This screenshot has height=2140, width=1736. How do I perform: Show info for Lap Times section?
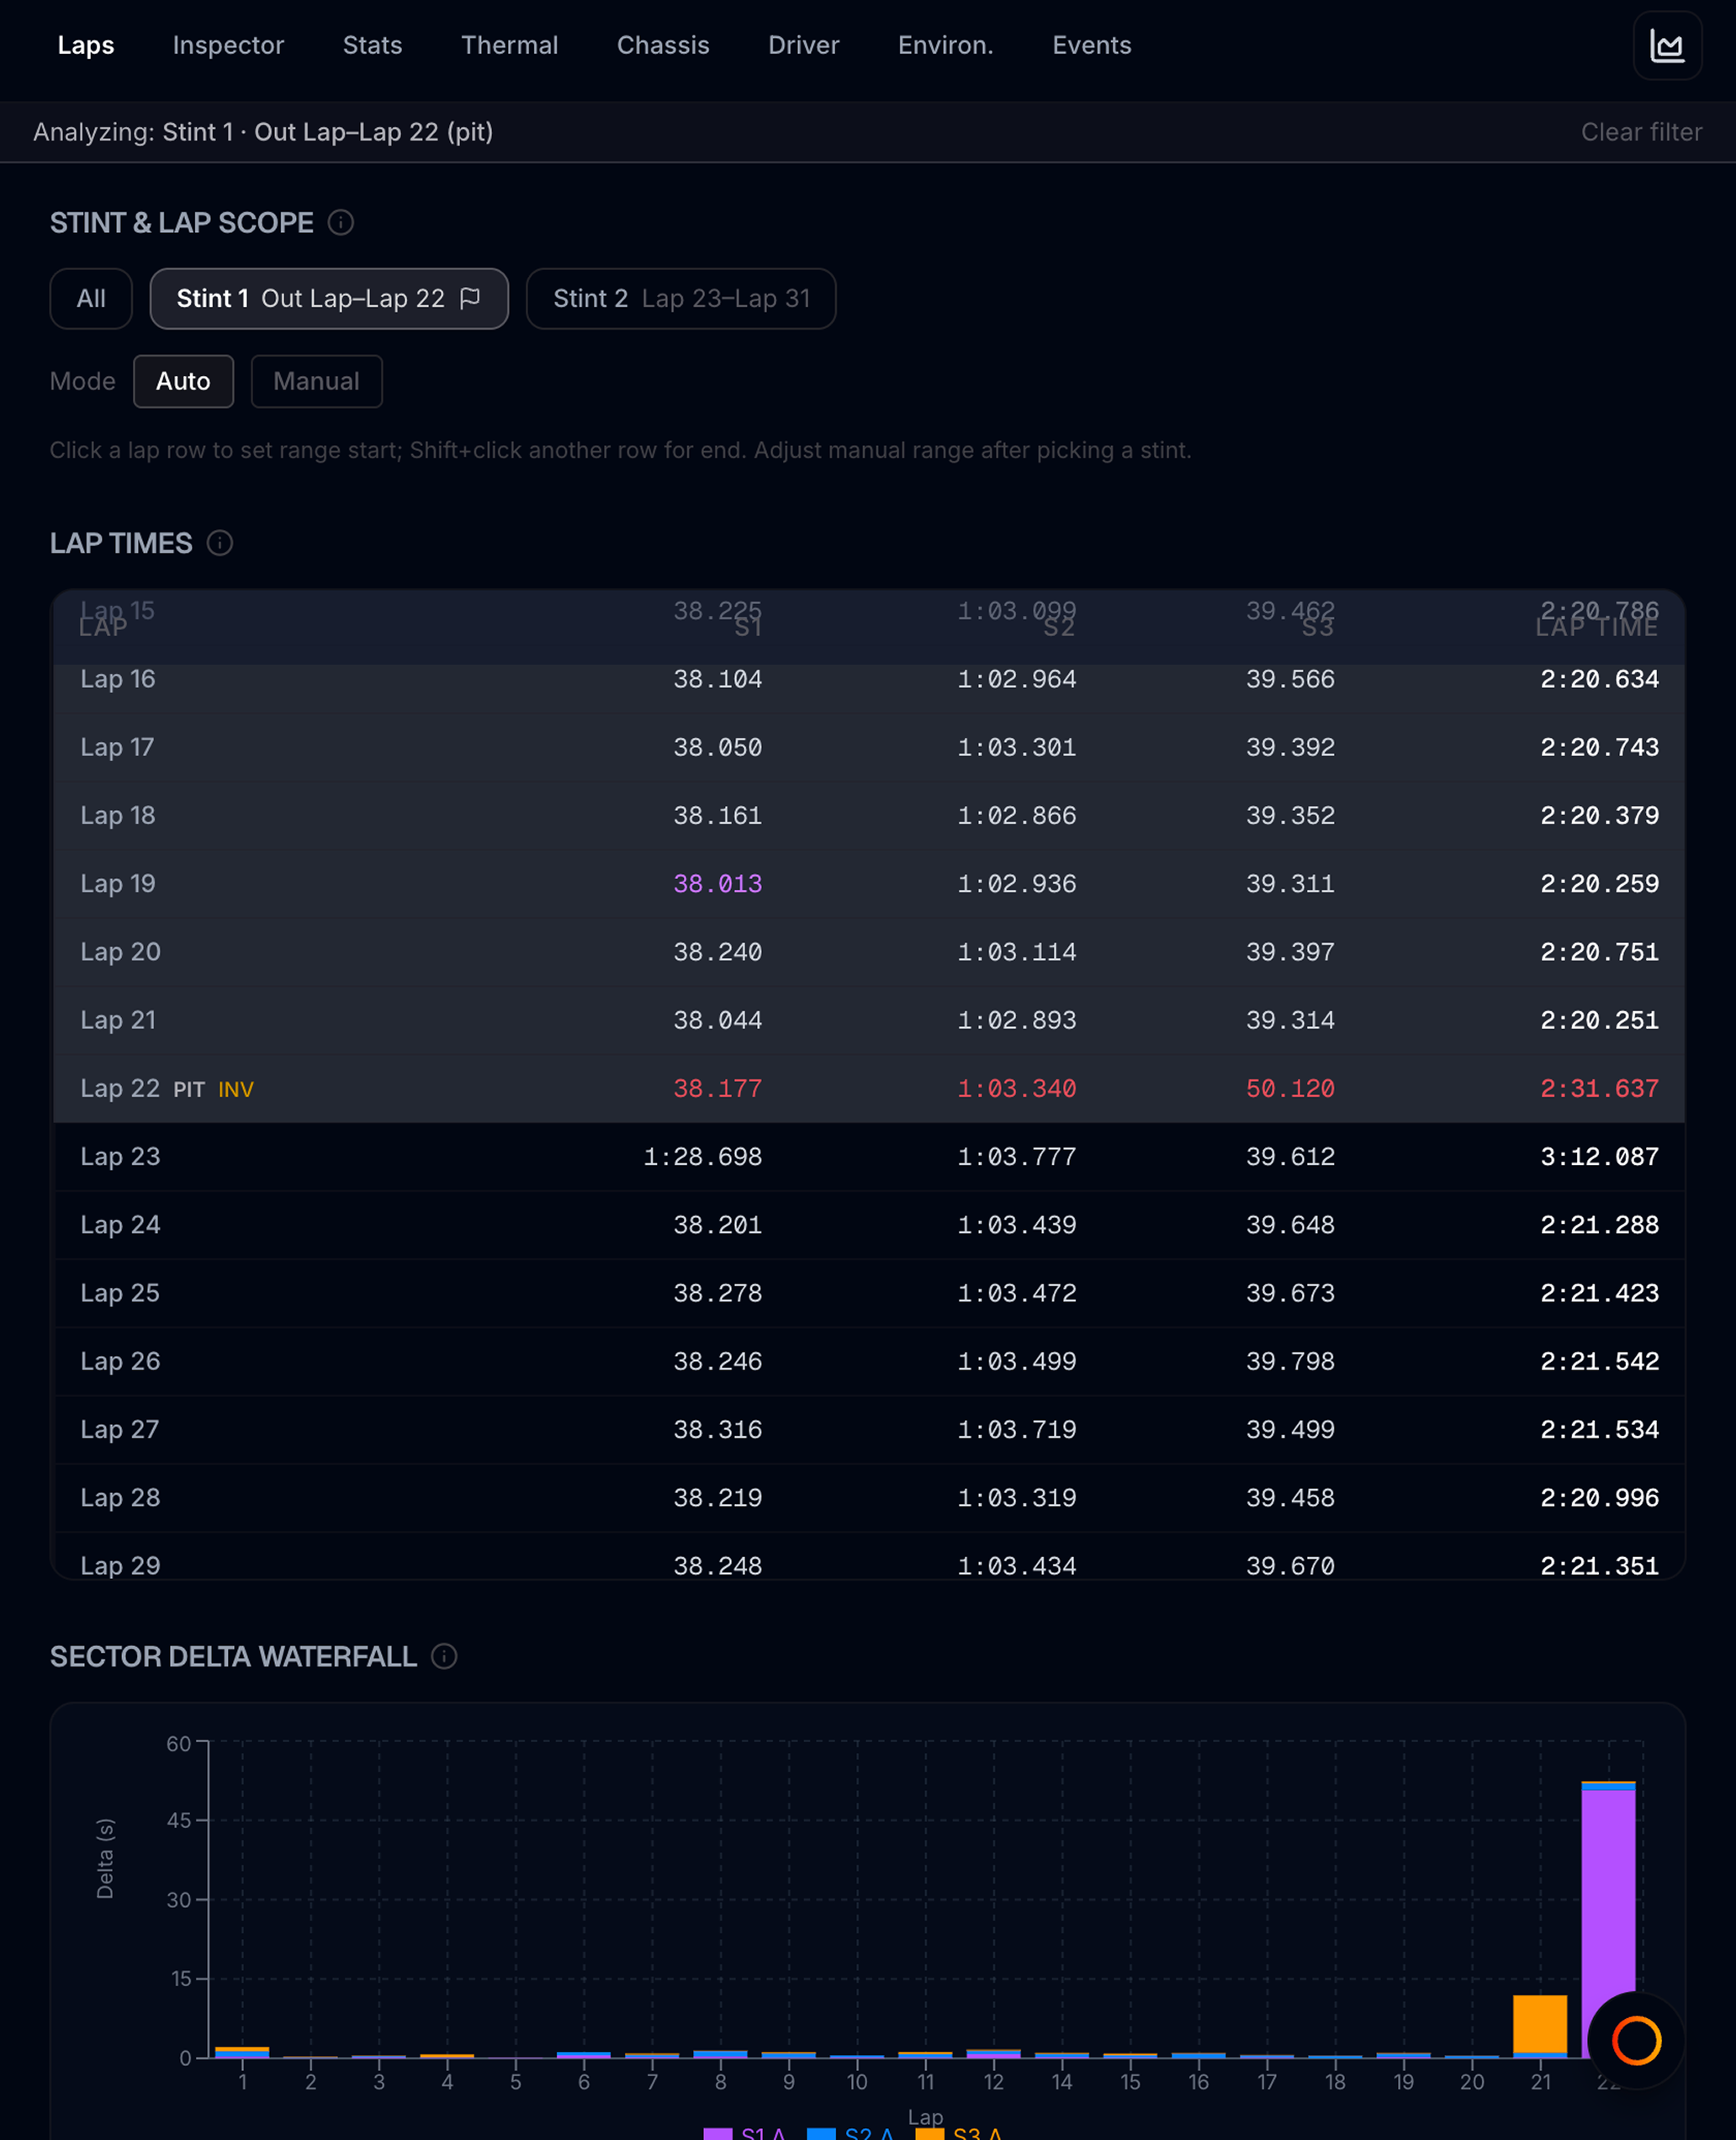coord(220,543)
